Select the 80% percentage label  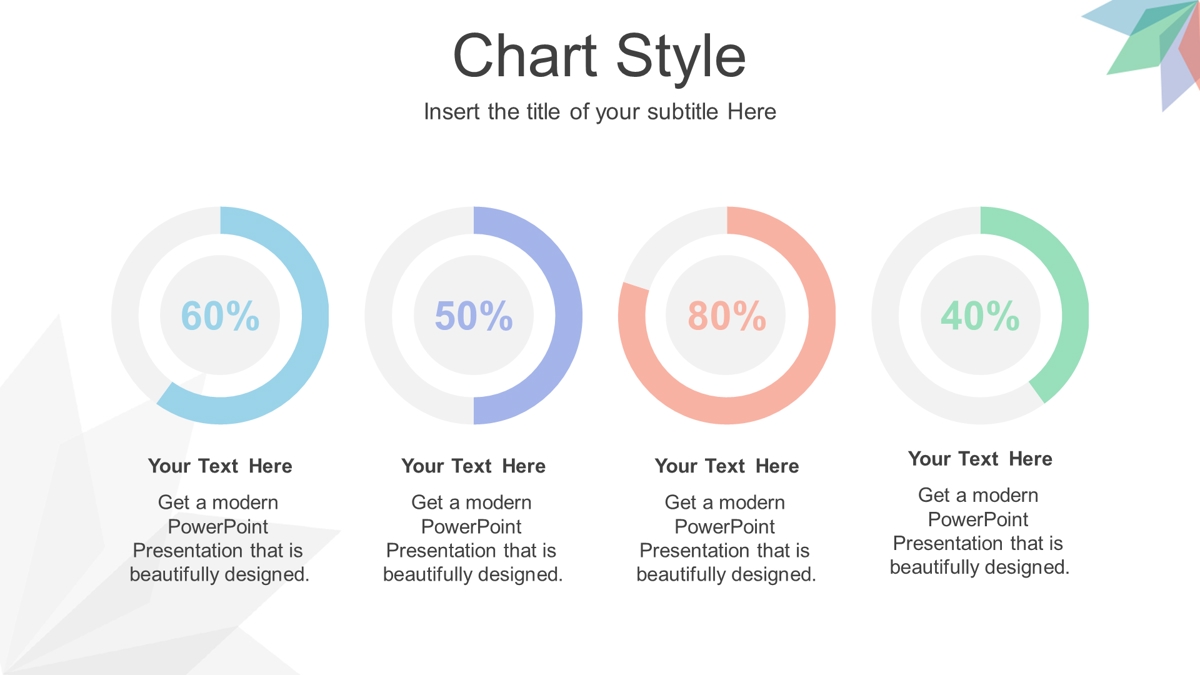[x=727, y=316]
